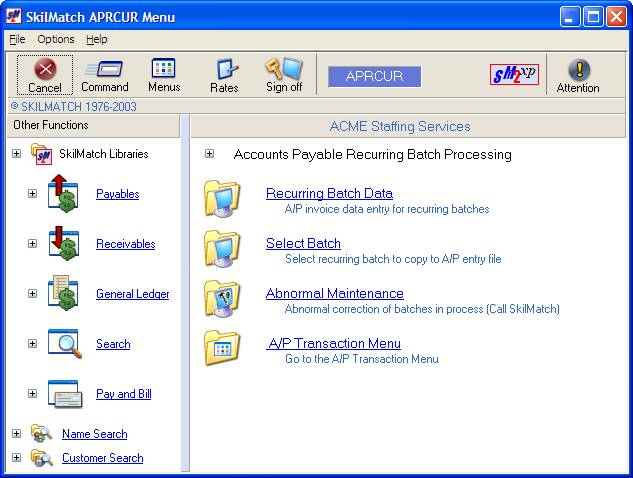This screenshot has width=633, height=478.
Task: Click the SKILMATCH 1976-2003 copyright text
Action: (74, 107)
